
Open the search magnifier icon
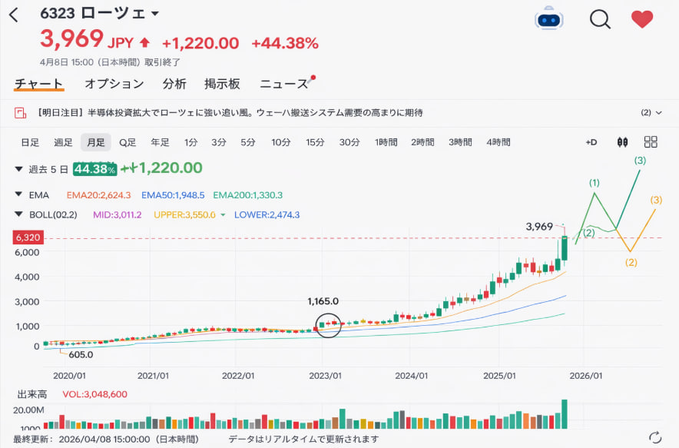(x=600, y=19)
